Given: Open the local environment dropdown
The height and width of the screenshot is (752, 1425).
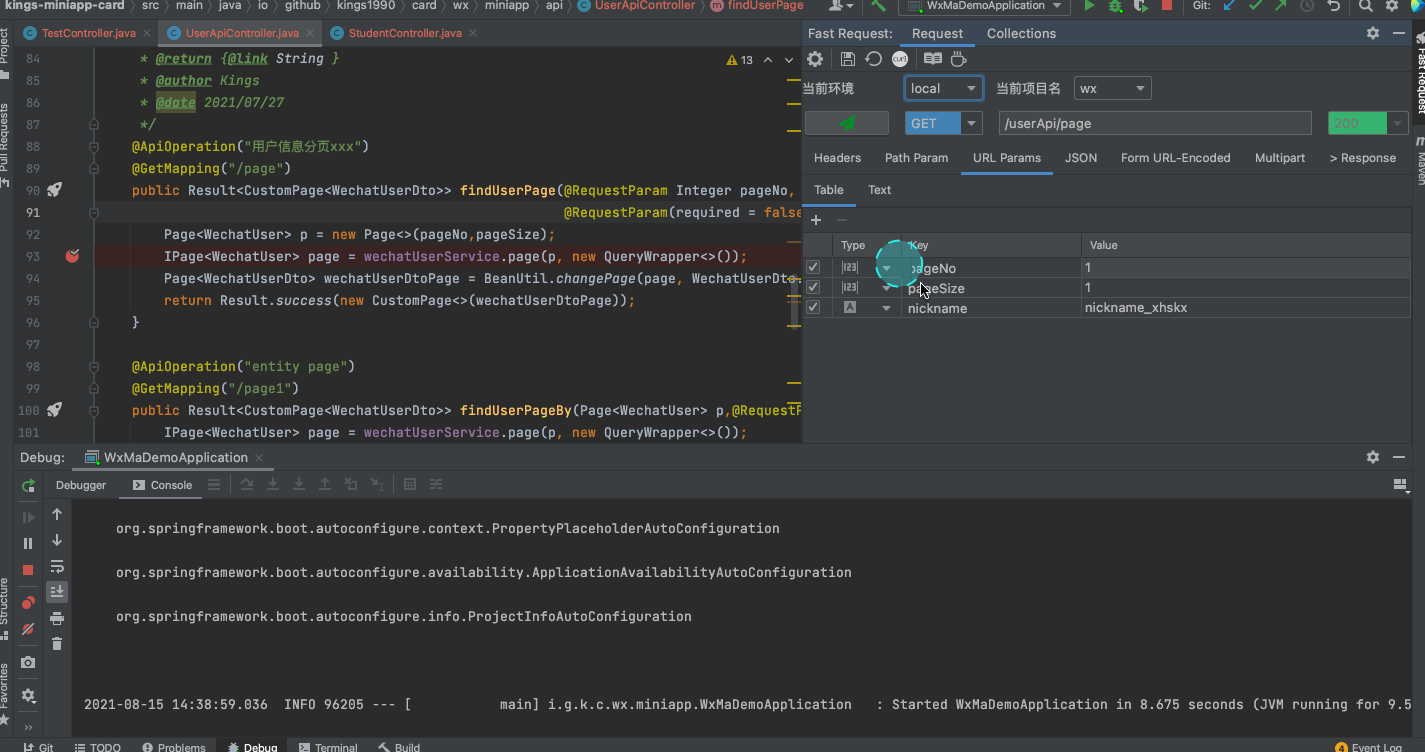Looking at the screenshot, I should pos(943,89).
